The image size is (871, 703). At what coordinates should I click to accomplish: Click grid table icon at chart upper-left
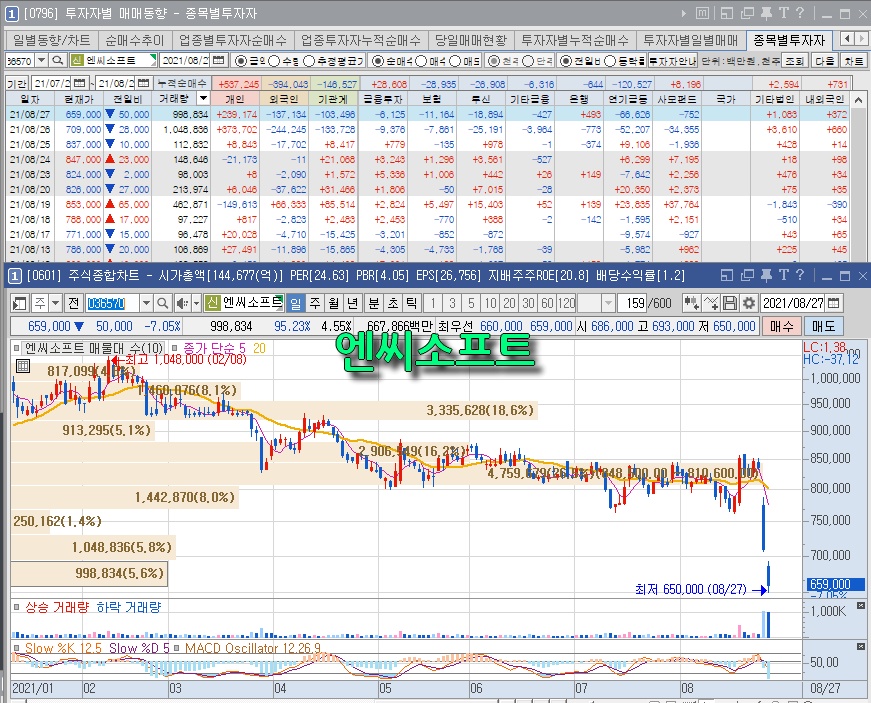click(x=23, y=366)
